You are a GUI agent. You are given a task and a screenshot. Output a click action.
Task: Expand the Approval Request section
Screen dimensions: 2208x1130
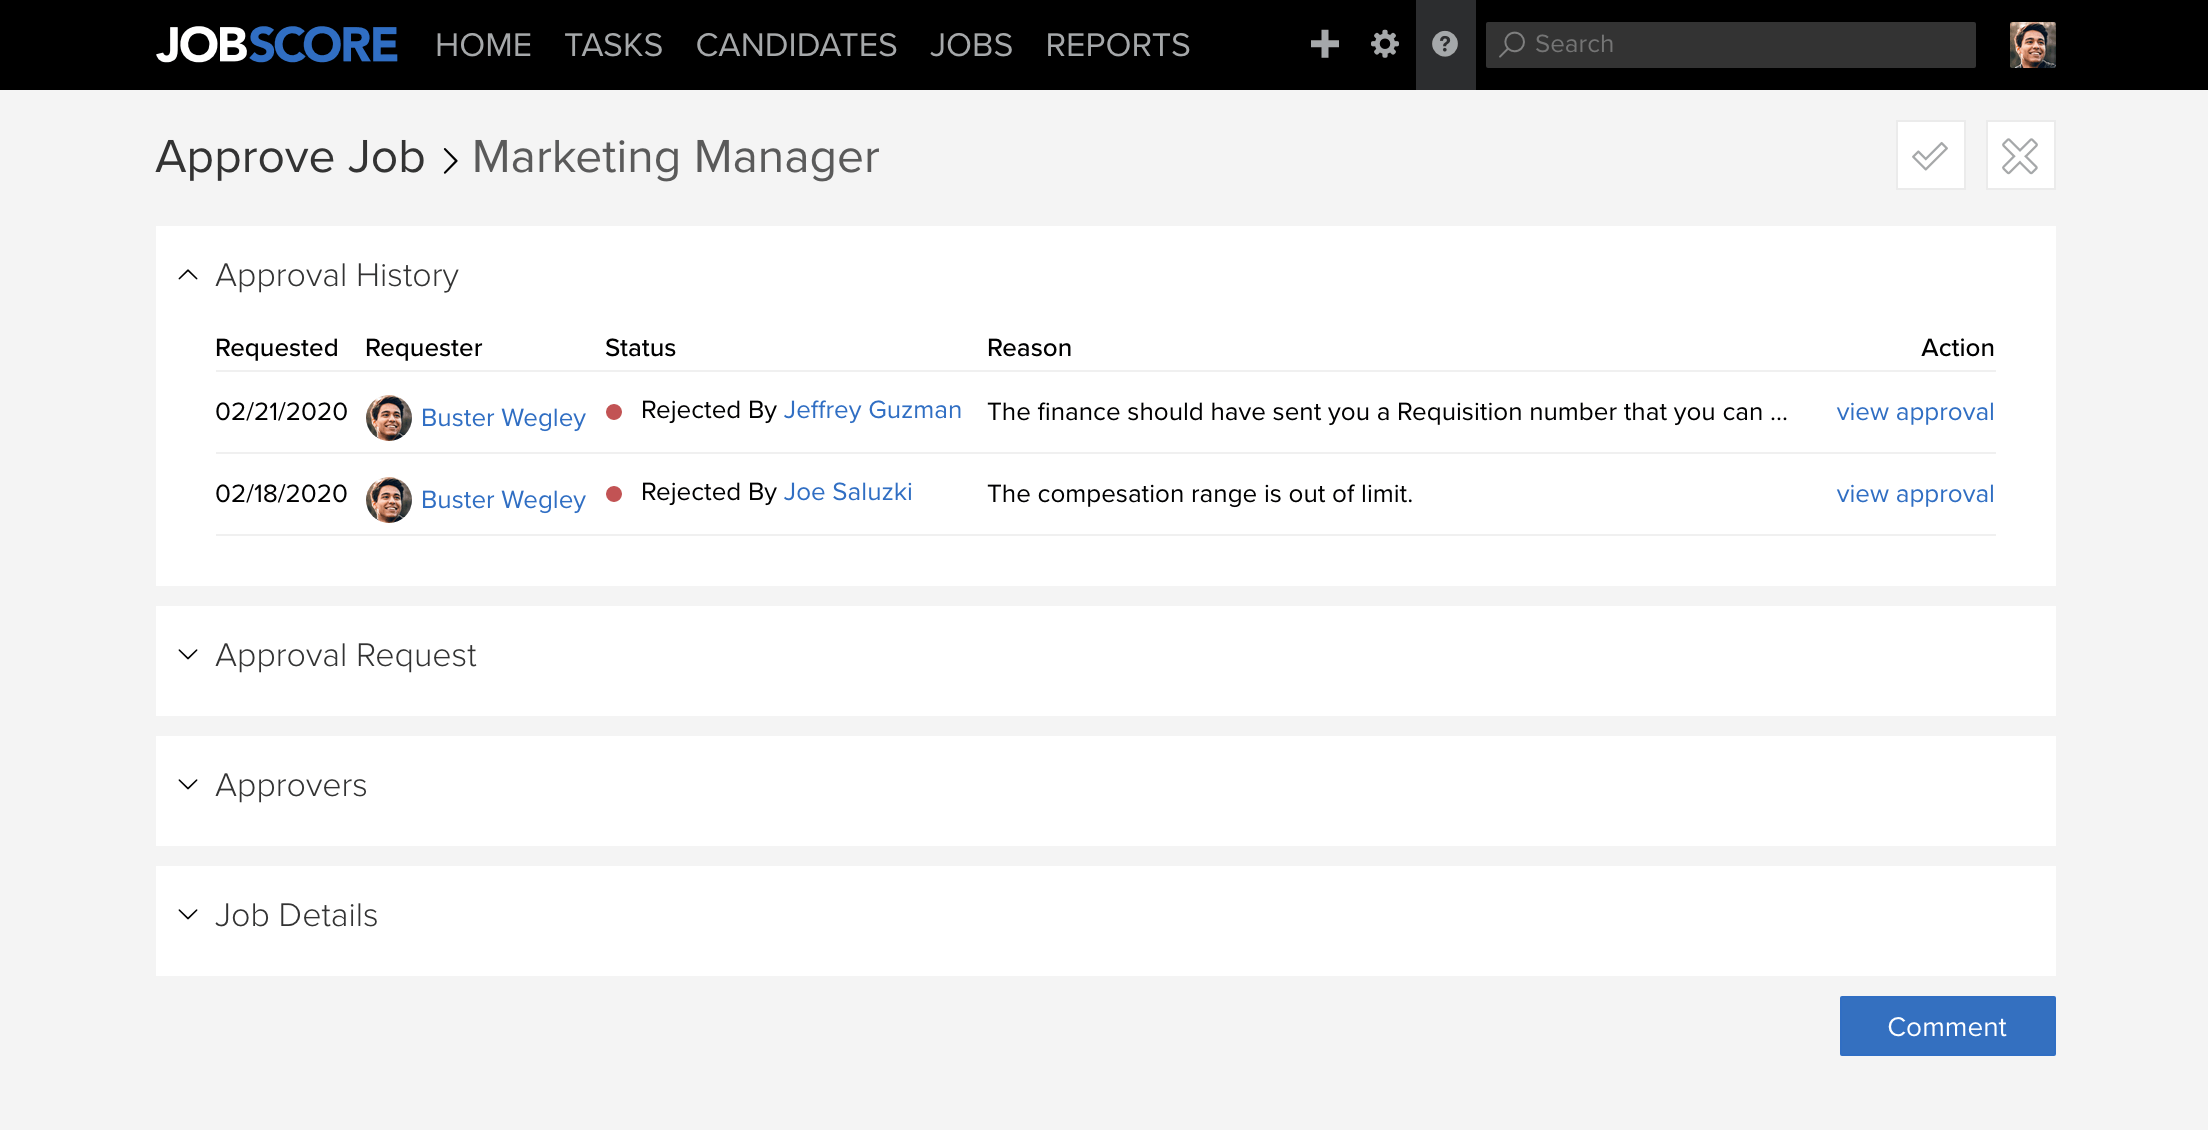(x=188, y=655)
